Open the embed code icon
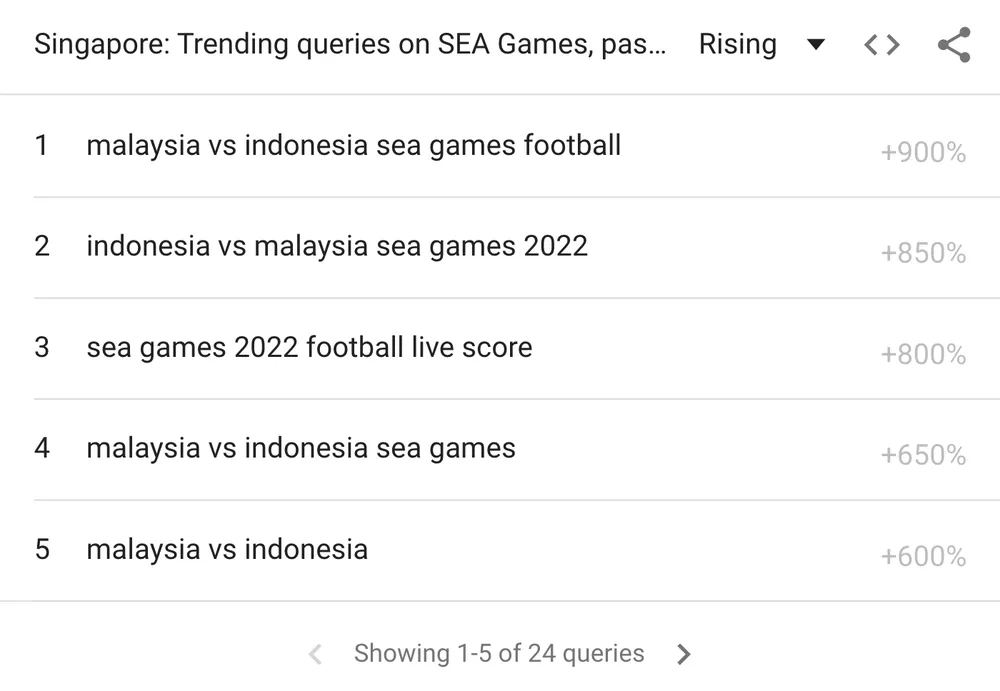 click(x=881, y=44)
